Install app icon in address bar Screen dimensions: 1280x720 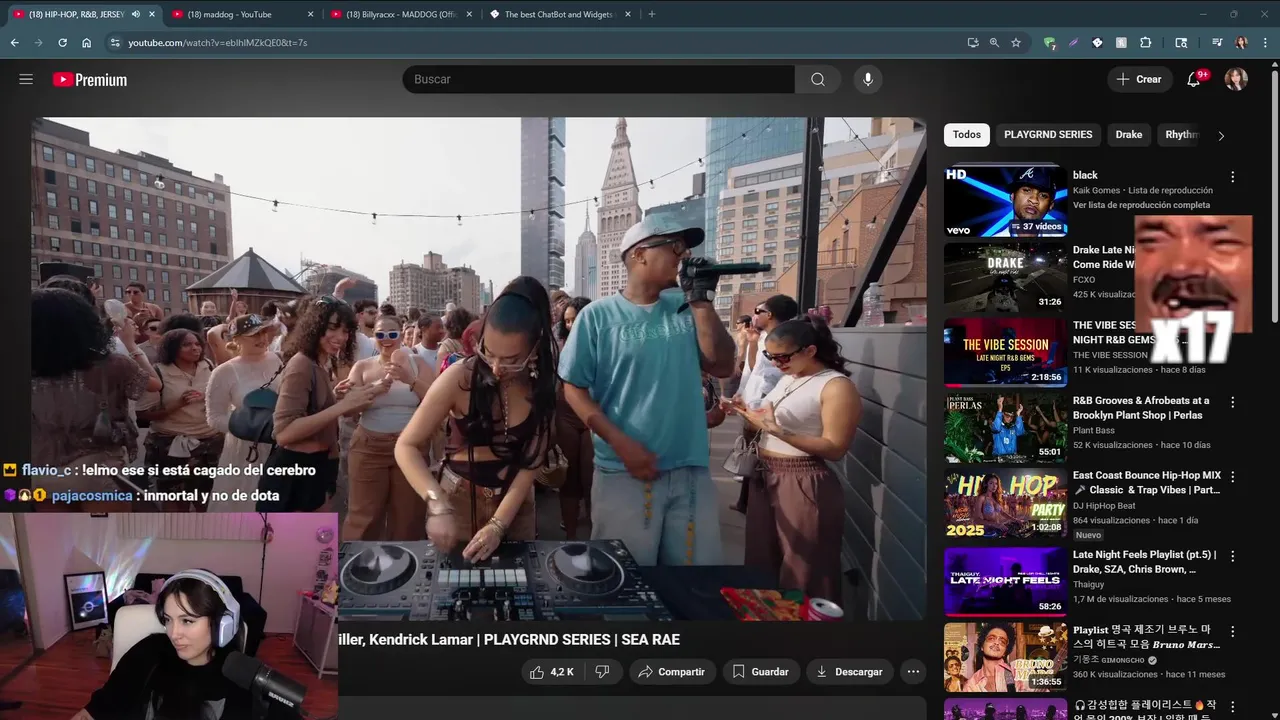[973, 43]
